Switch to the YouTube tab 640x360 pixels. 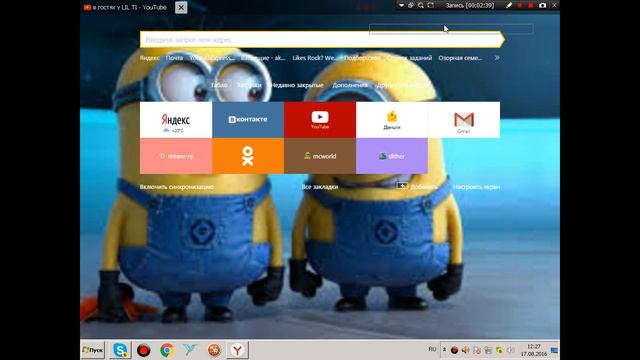point(127,7)
